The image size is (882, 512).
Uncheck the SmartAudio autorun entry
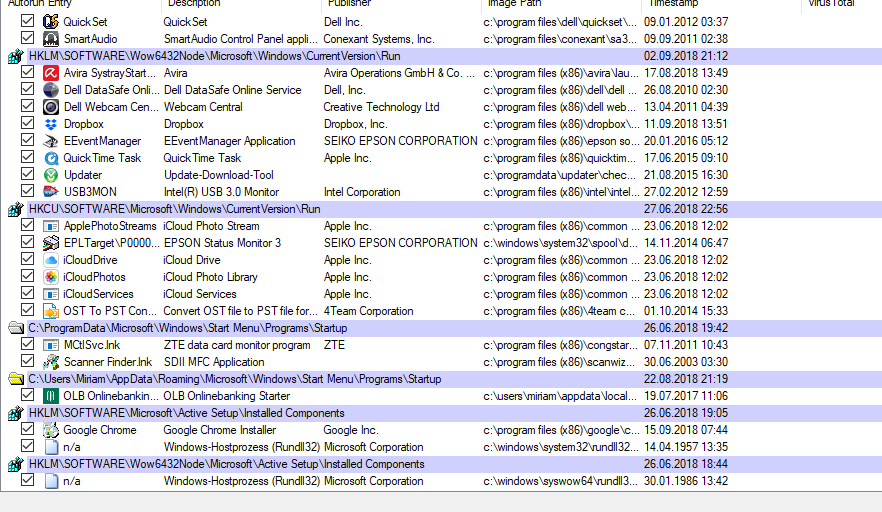pos(27,38)
